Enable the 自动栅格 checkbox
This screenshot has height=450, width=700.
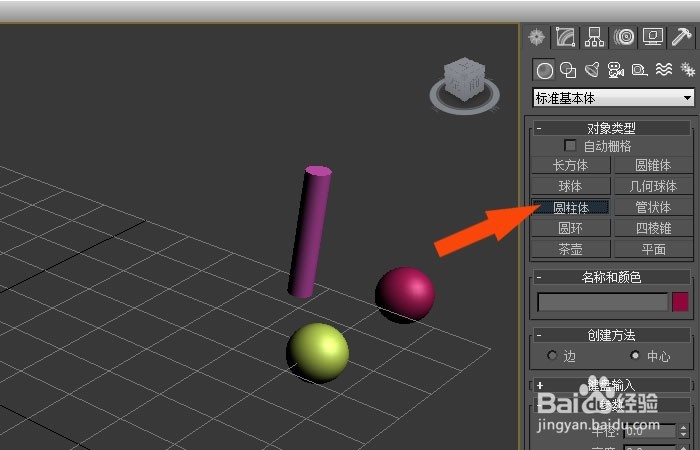pos(570,146)
